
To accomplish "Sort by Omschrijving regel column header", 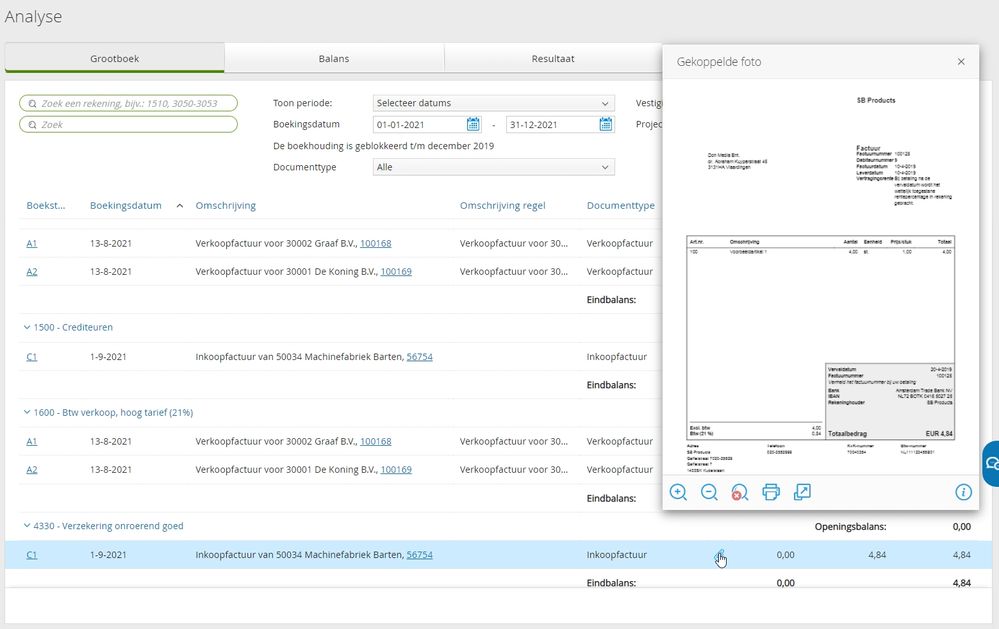I will click(x=503, y=205).
